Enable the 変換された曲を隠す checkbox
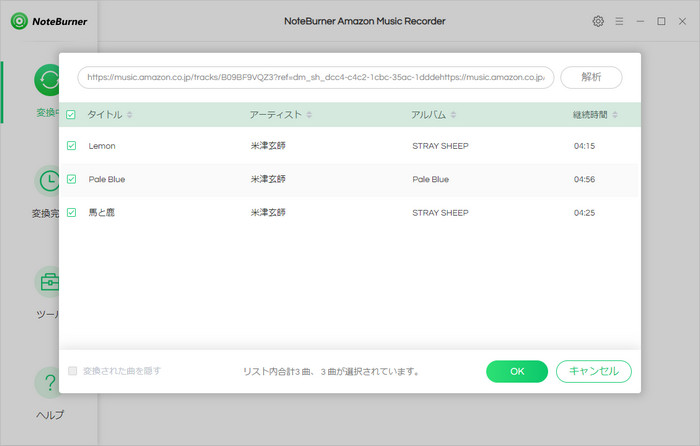The height and width of the screenshot is (446, 700). click(x=72, y=371)
